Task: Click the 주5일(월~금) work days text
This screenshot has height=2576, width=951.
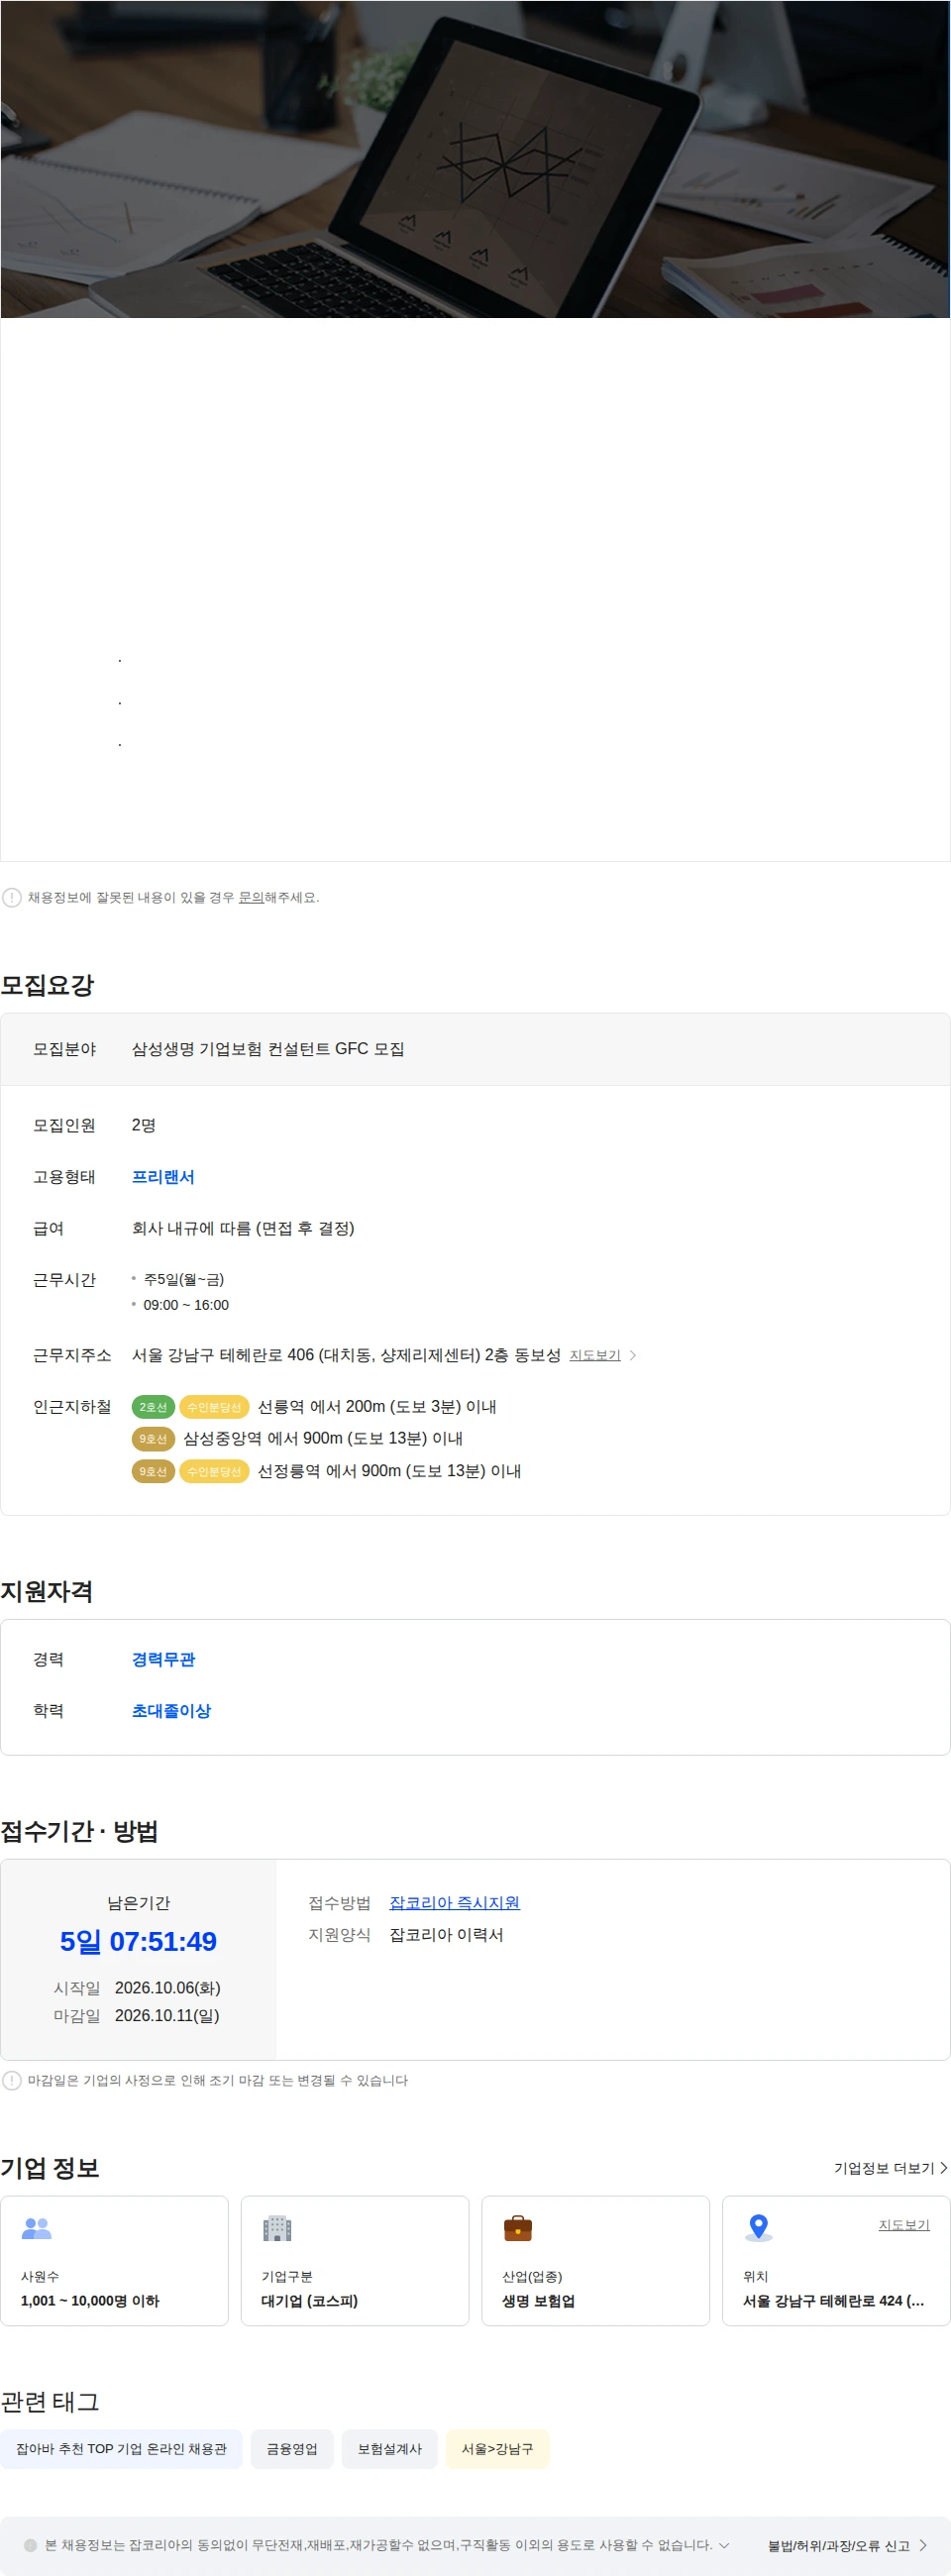Action: (x=184, y=1279)
